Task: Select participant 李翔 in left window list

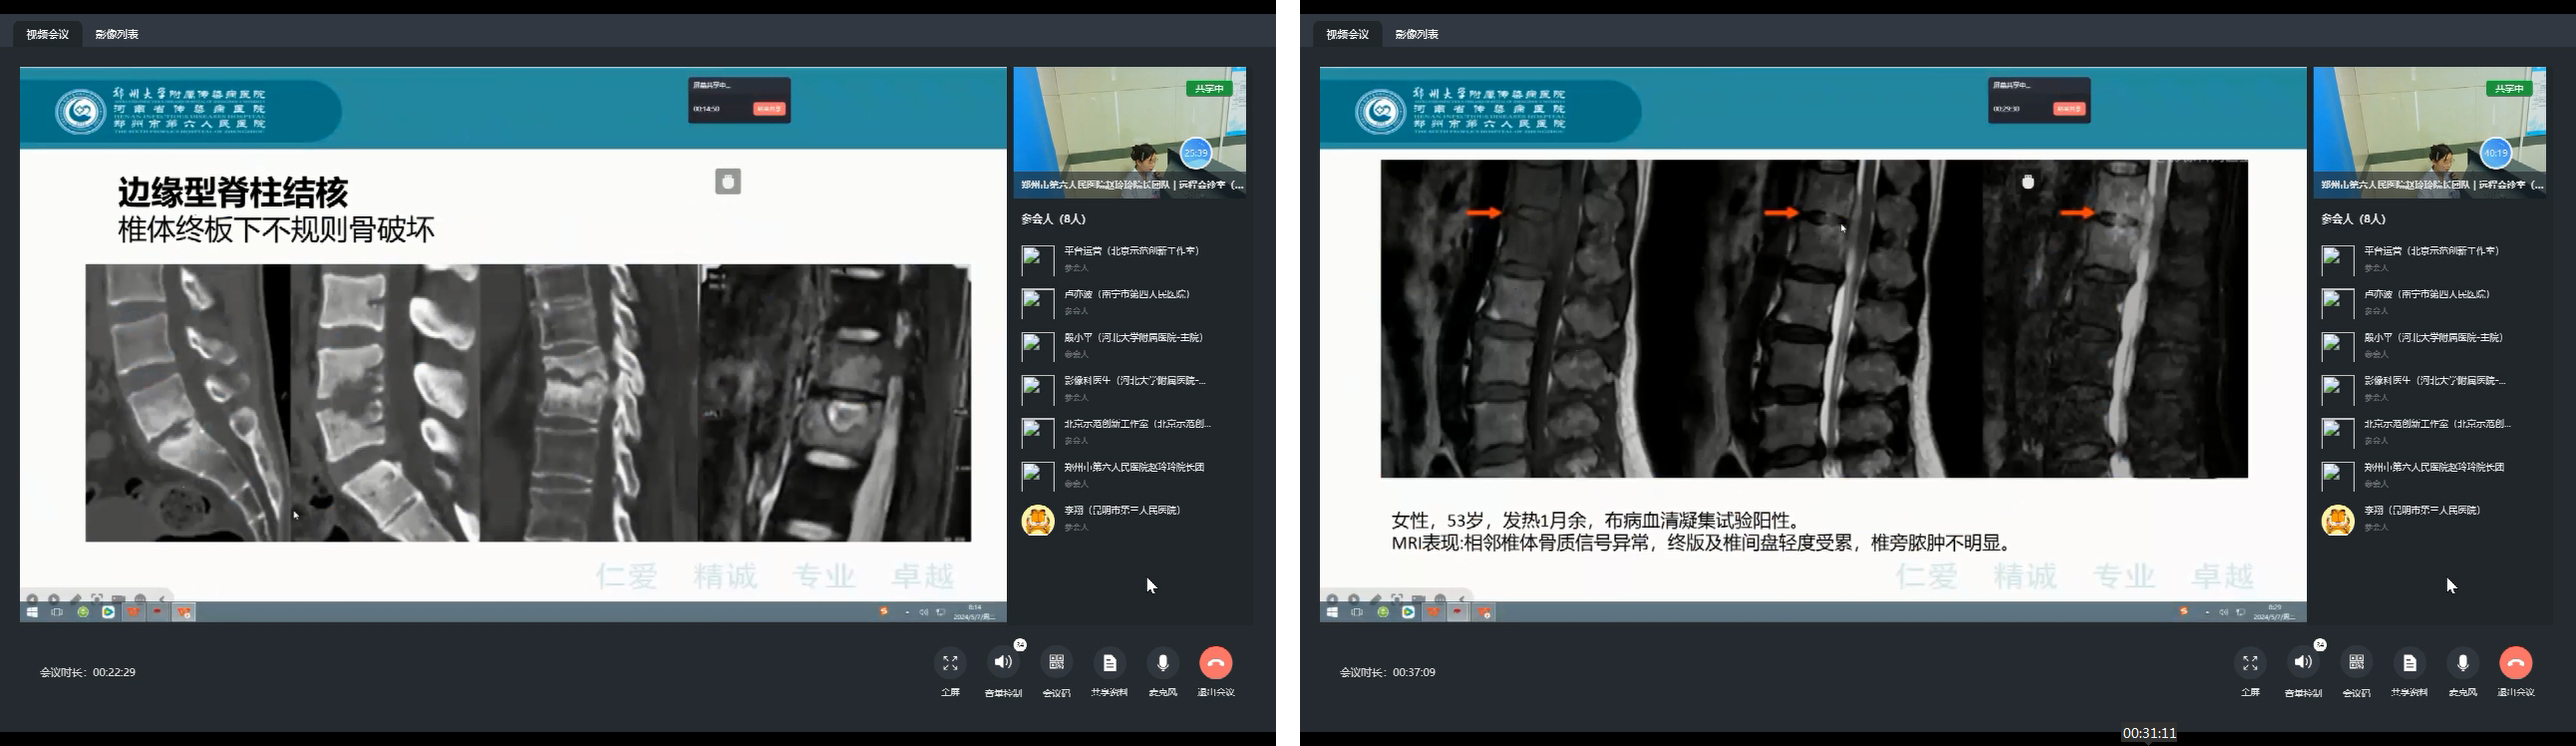Action: pos(1130,518)
